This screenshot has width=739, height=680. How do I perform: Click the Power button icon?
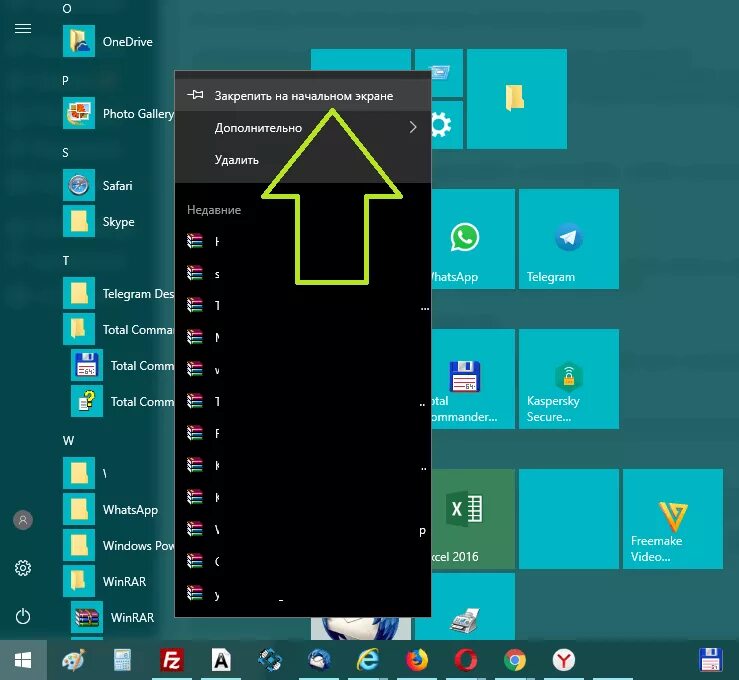(23, 616)
